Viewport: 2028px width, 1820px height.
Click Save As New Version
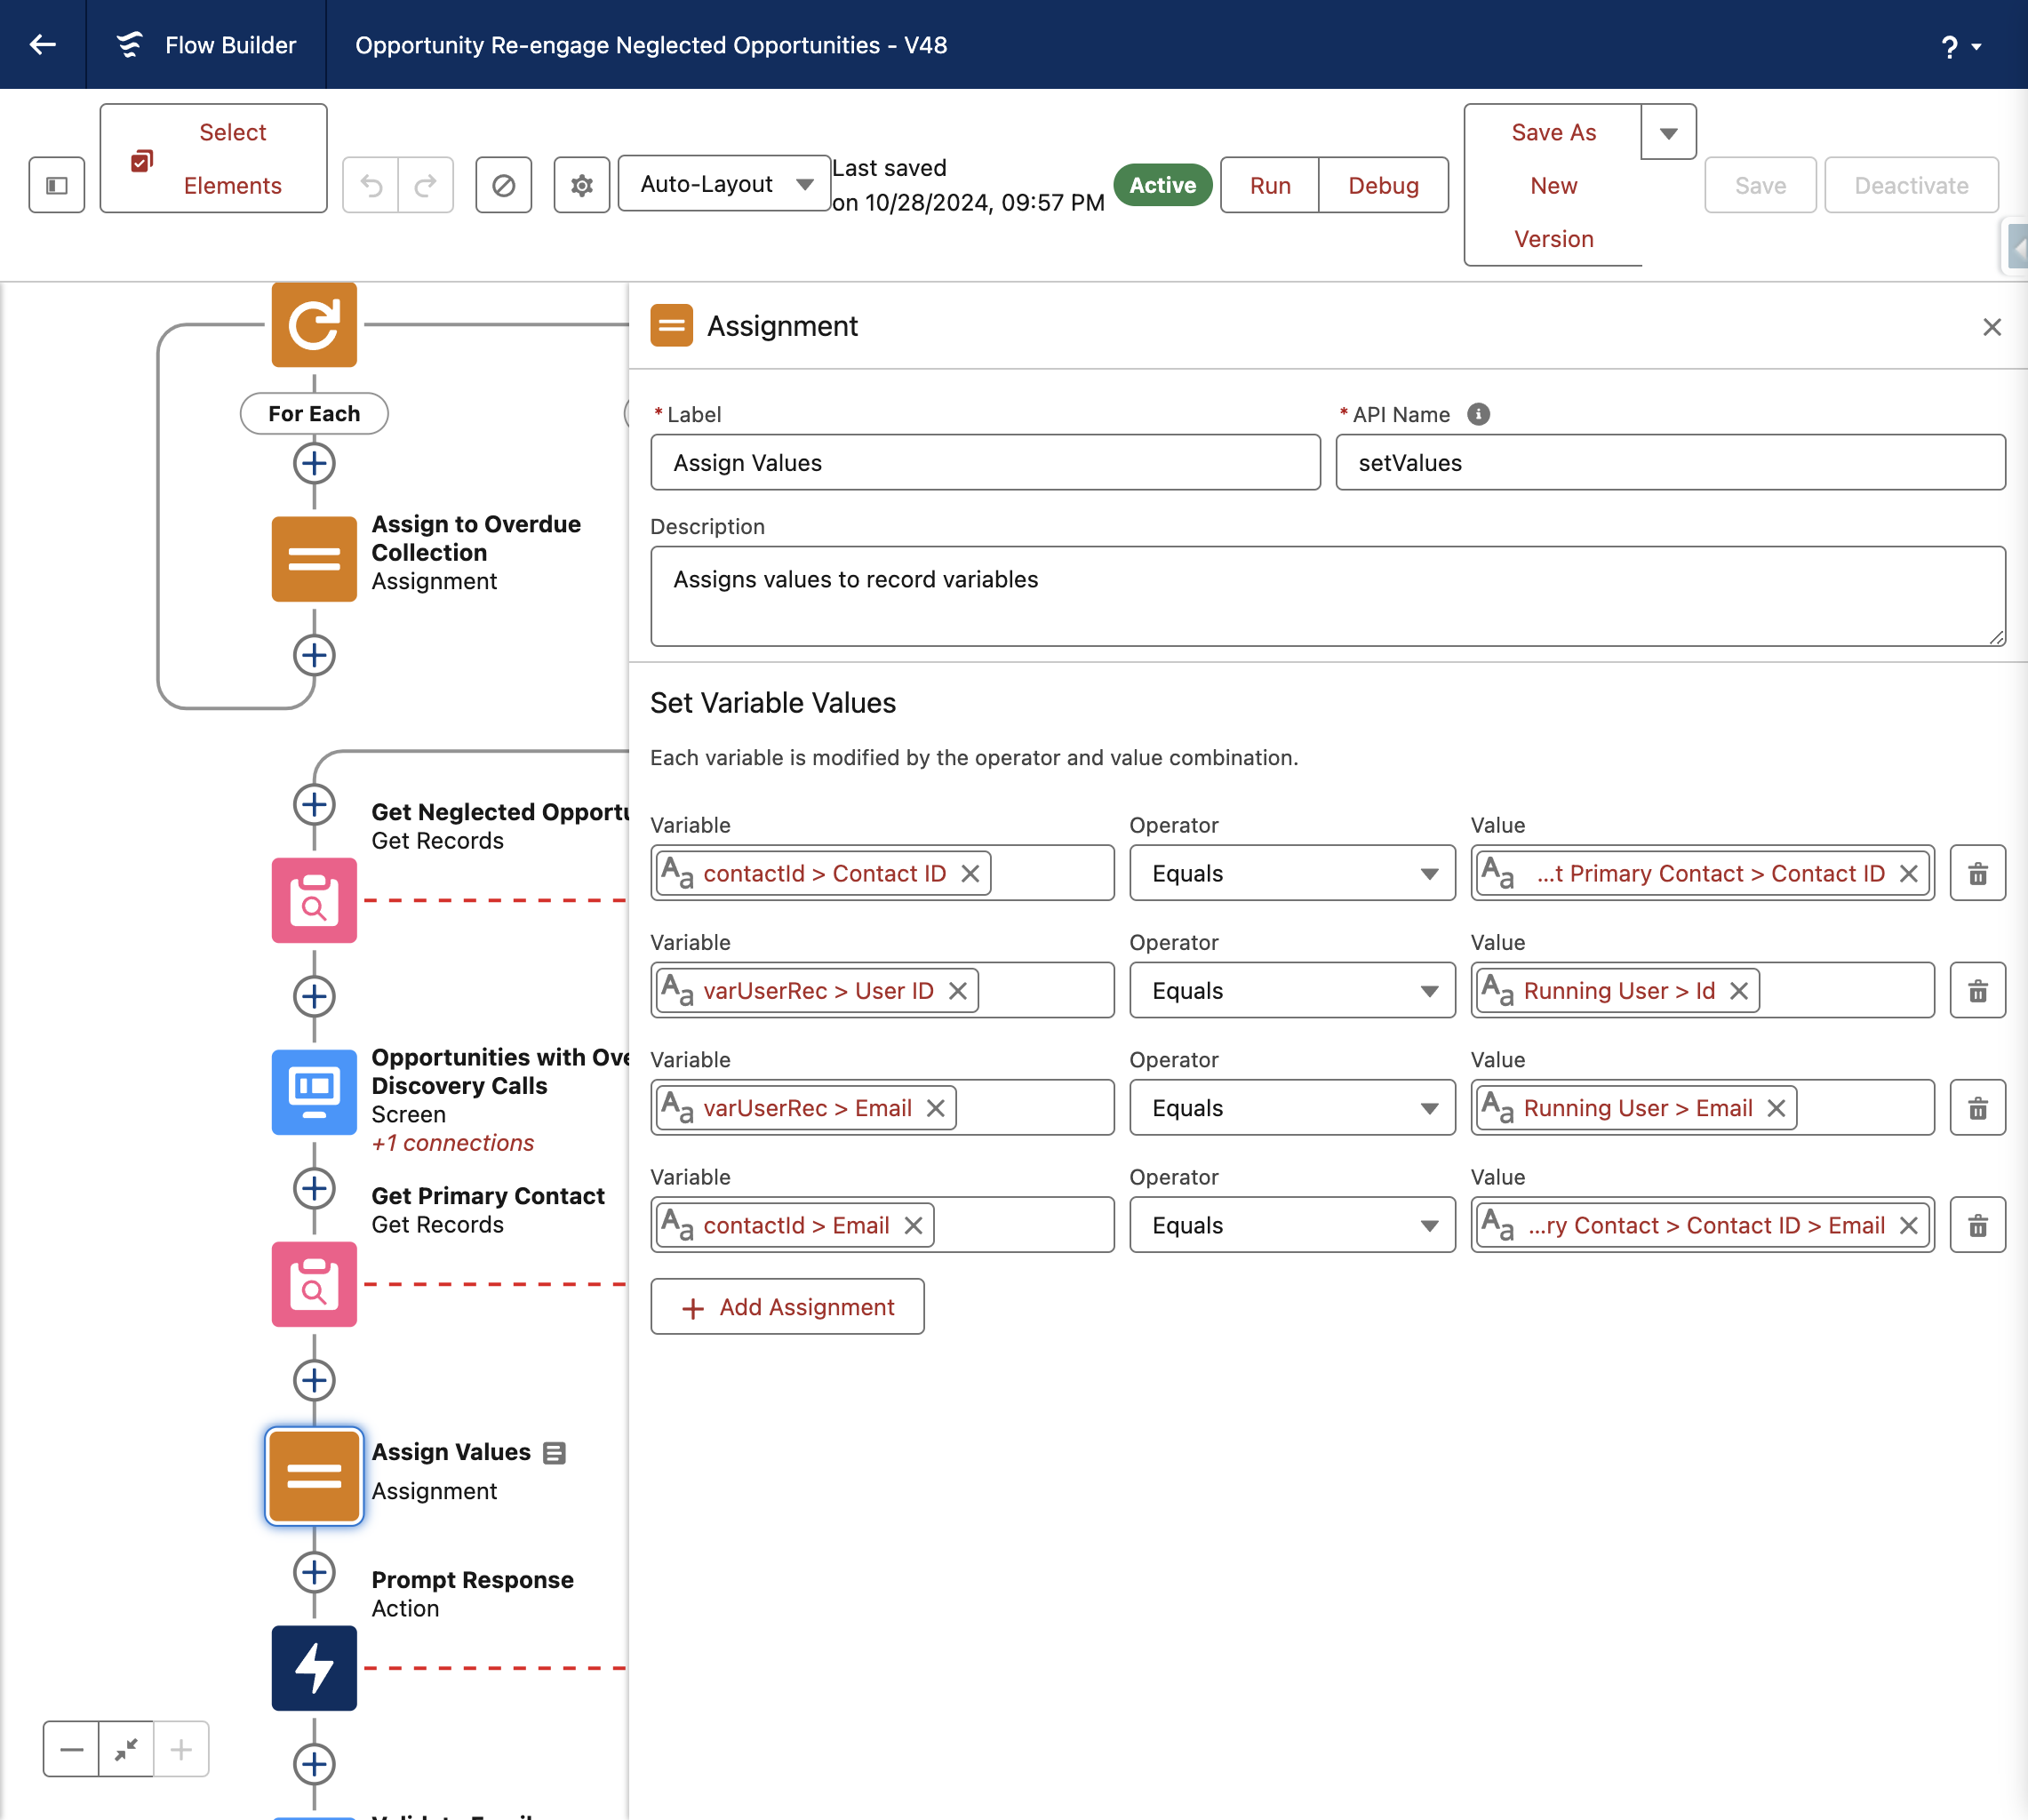click(1553, 185)
